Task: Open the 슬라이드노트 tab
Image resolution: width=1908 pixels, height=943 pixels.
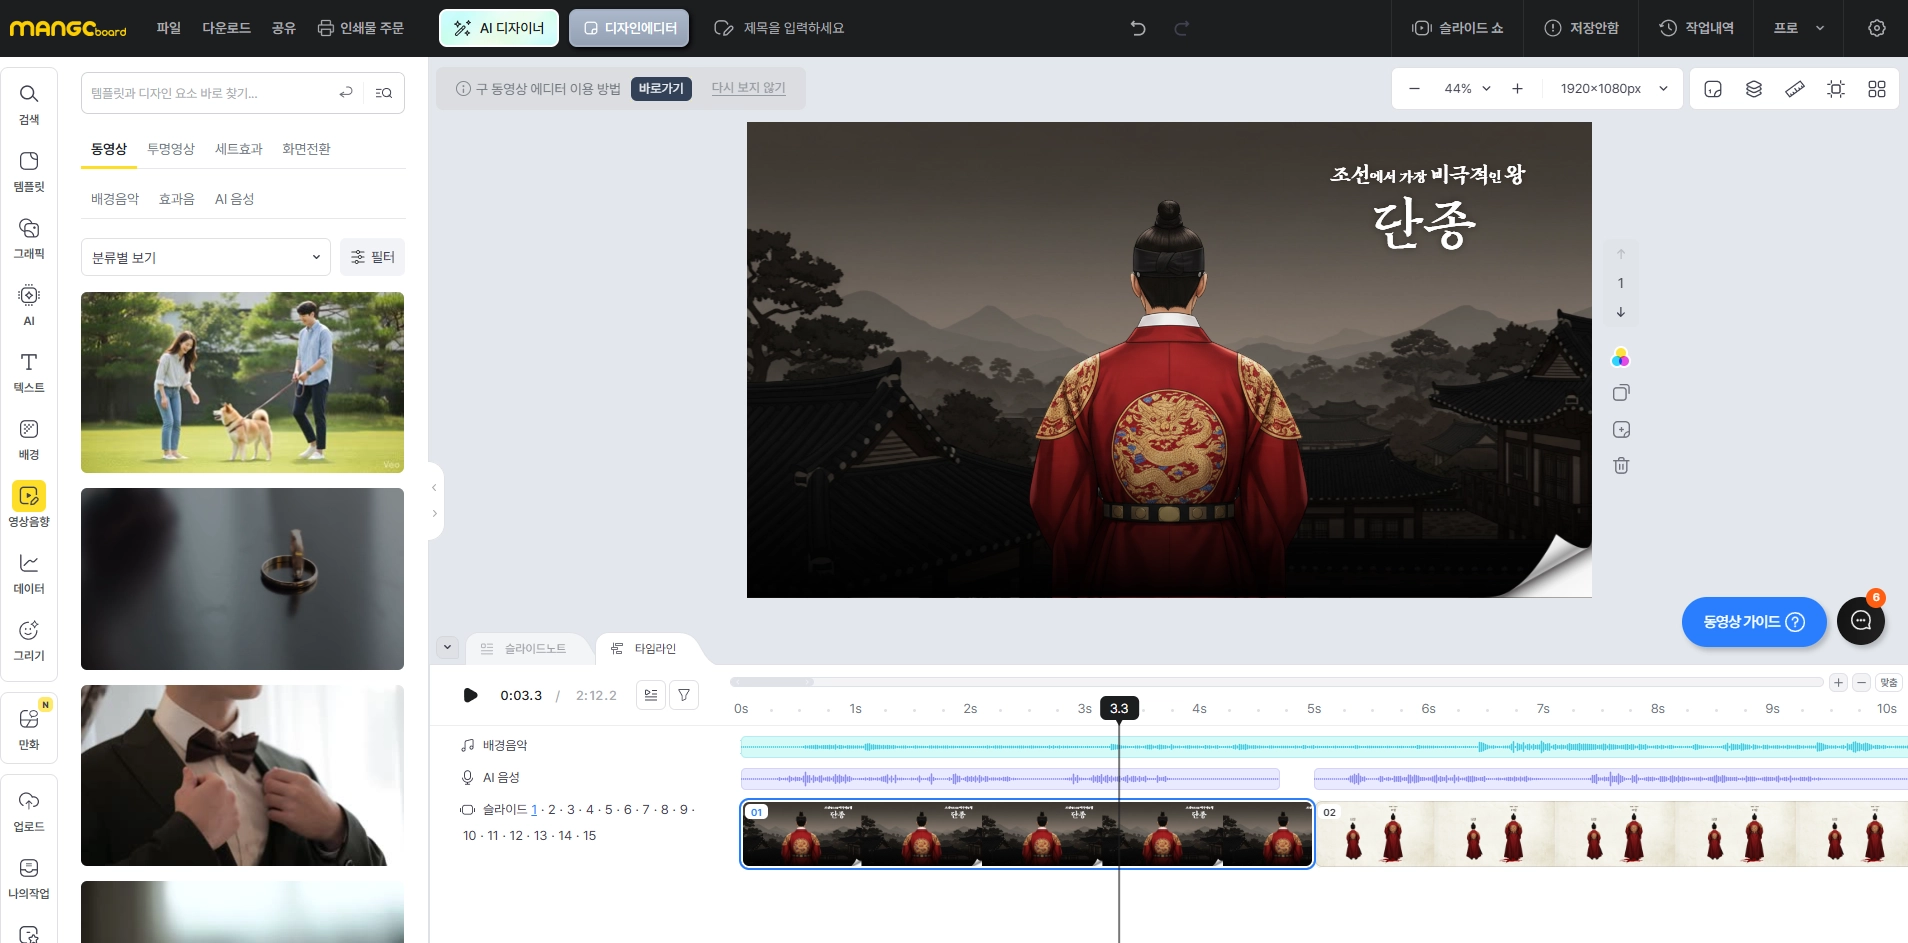Action: click(524, 649)
